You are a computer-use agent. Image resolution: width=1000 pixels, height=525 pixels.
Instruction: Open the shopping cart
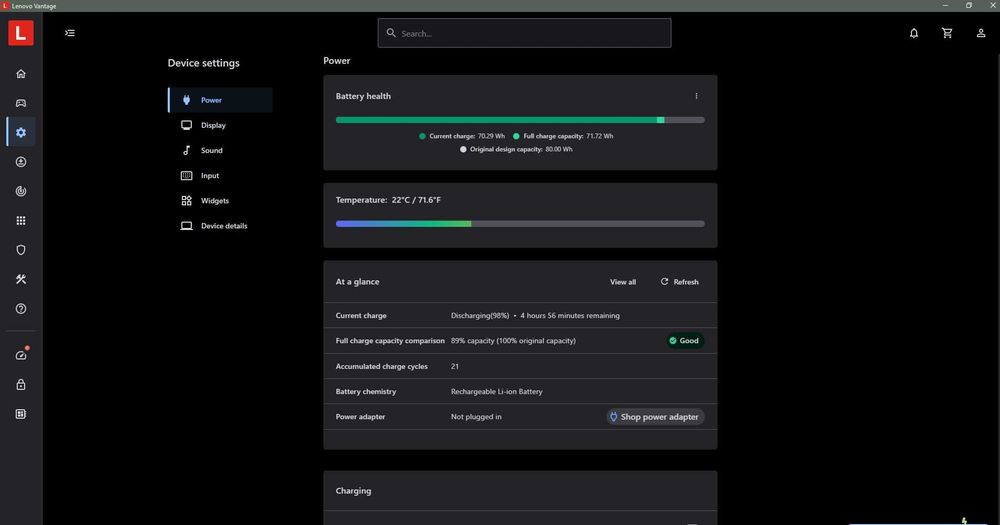[947, 33]
